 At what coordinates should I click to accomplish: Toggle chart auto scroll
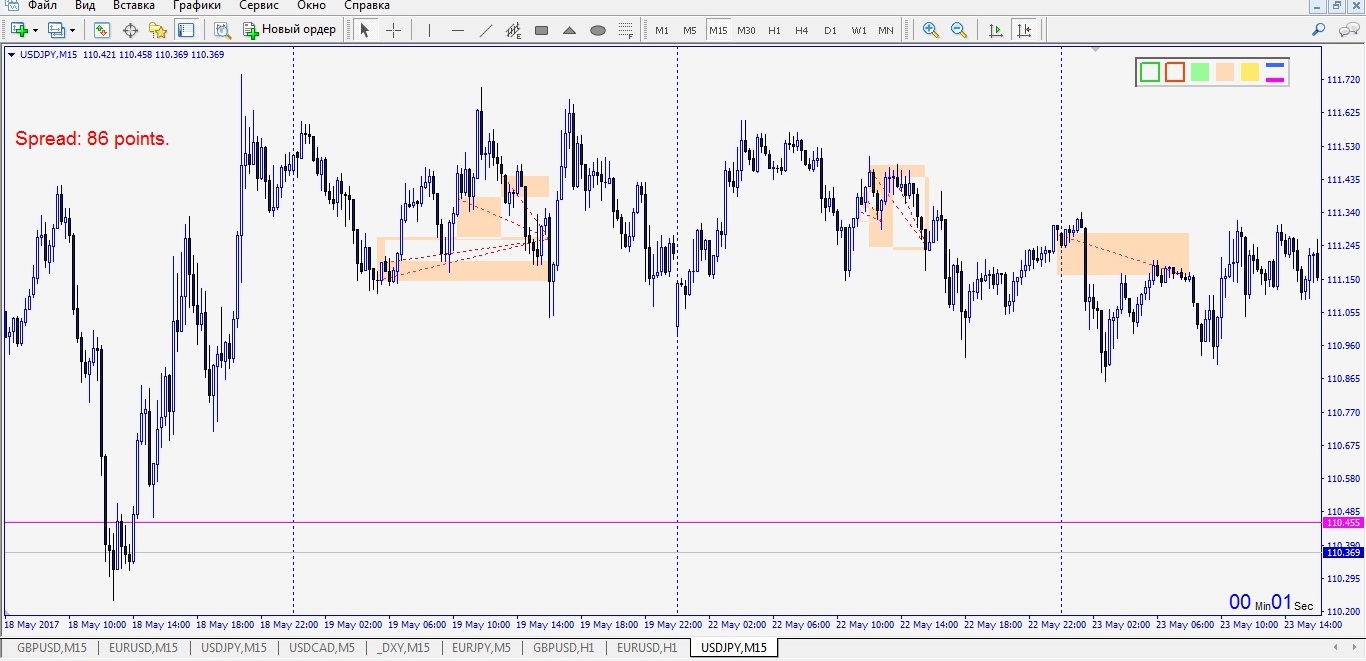(x=995, y=30)
